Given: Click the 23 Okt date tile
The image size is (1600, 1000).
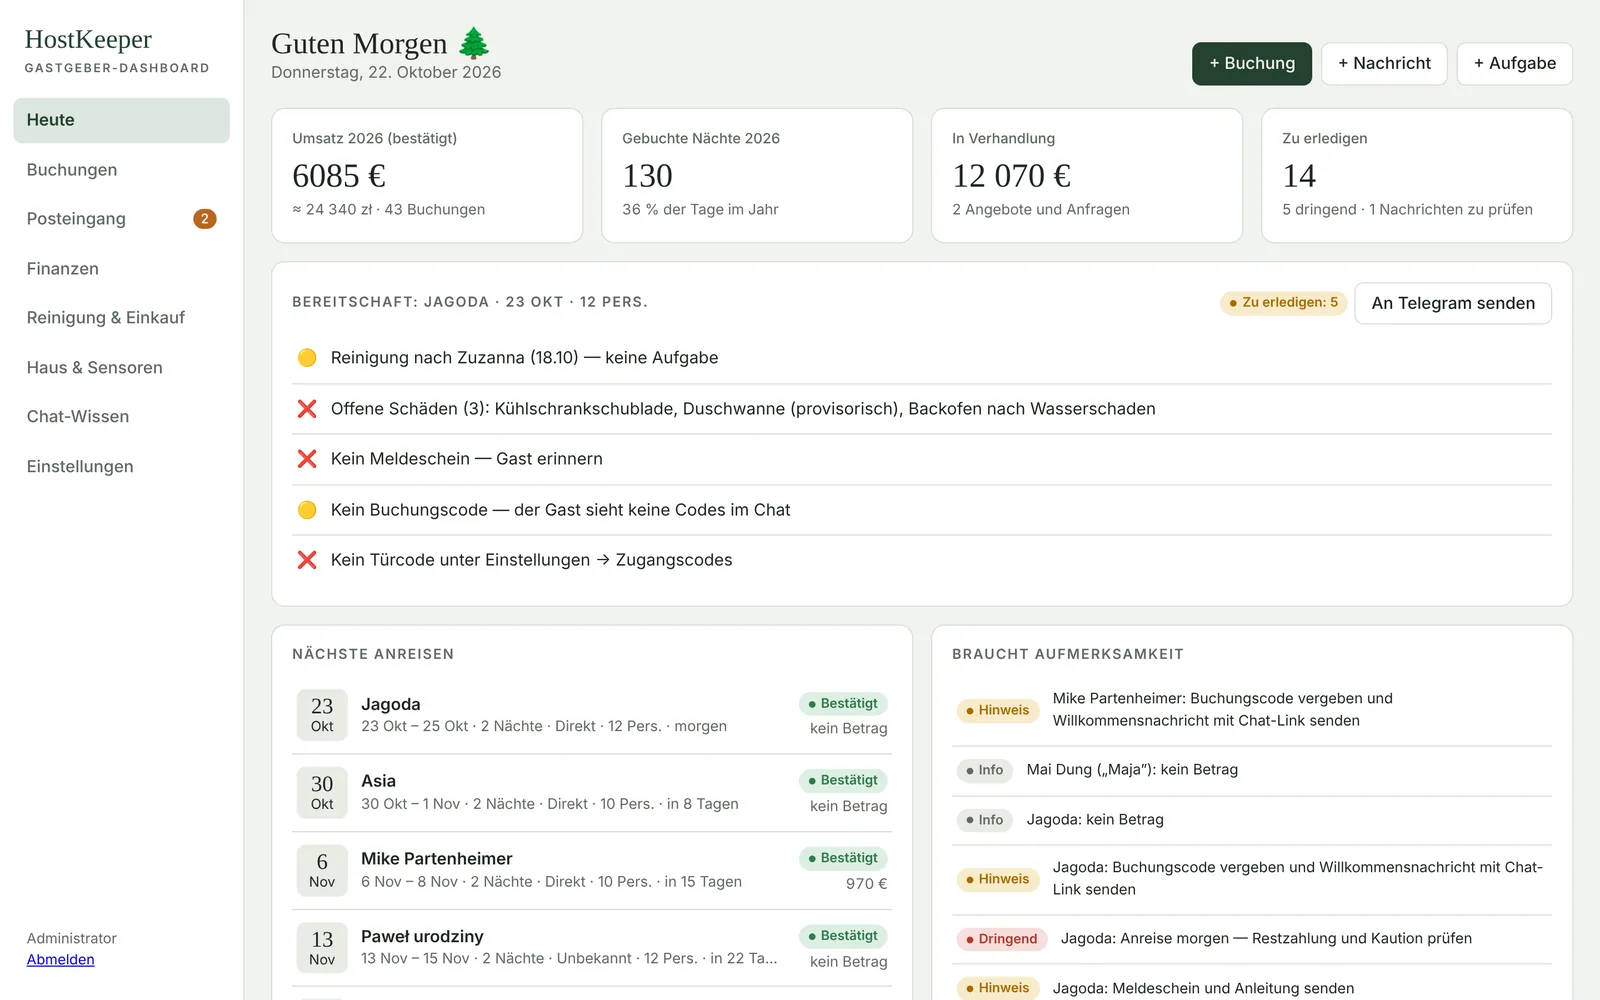Looking at the screenshot, I should 322,715.
